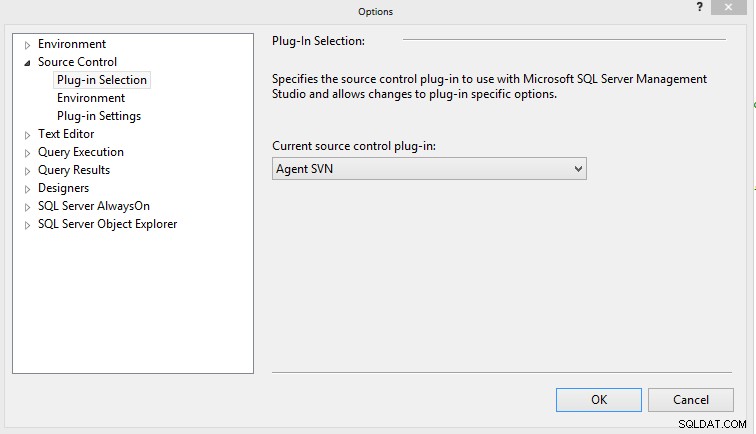
Task: Select the Designers category
Action: click(64, 188)
